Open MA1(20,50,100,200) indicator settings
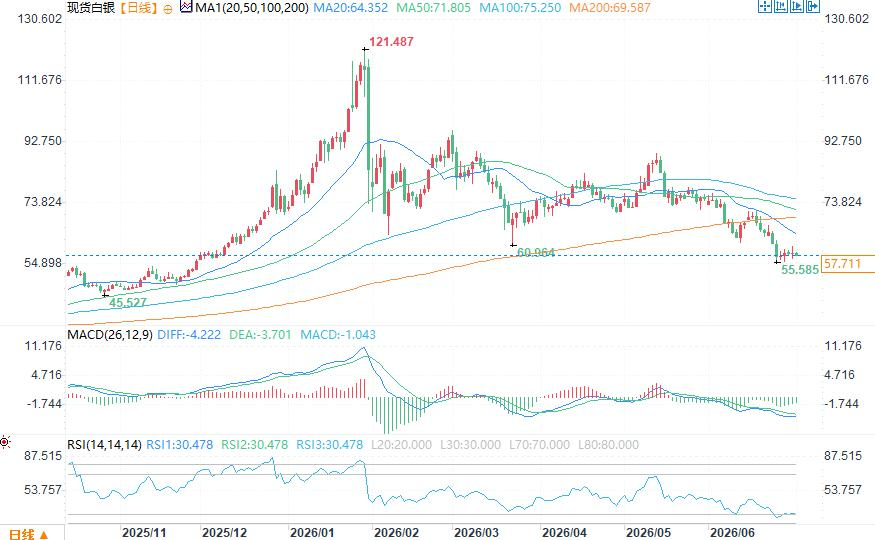This screenshot has height=540, width=875. click(252, 8)
